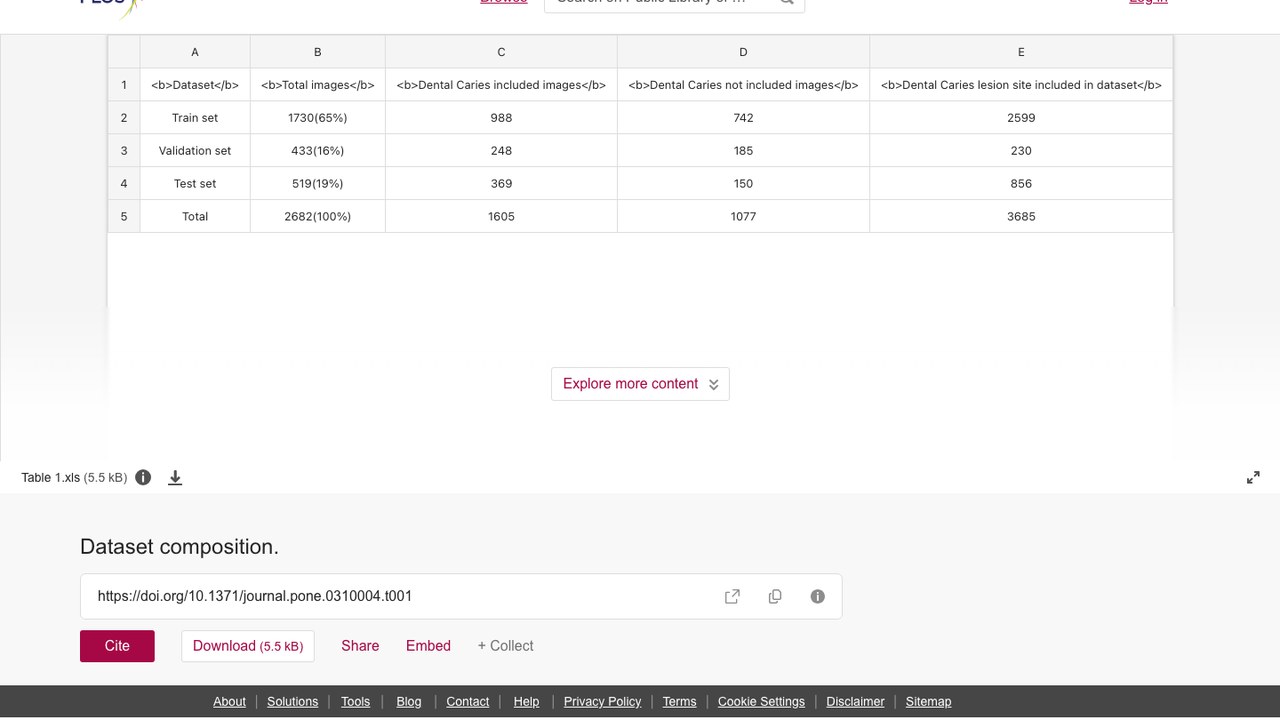1280x720 pixels.
Task: Expand Explore more content
Action: coord(640,384)
